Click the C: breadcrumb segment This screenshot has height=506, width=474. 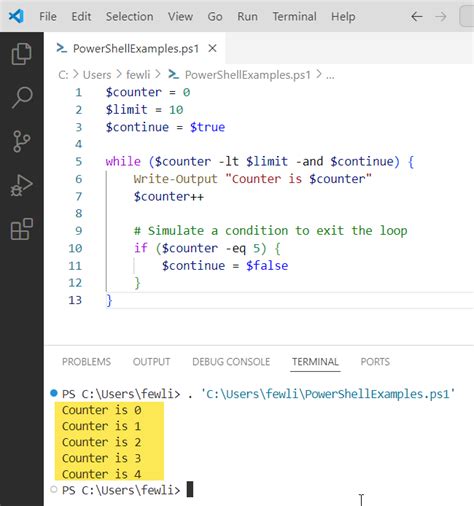(x=63, y=75)
